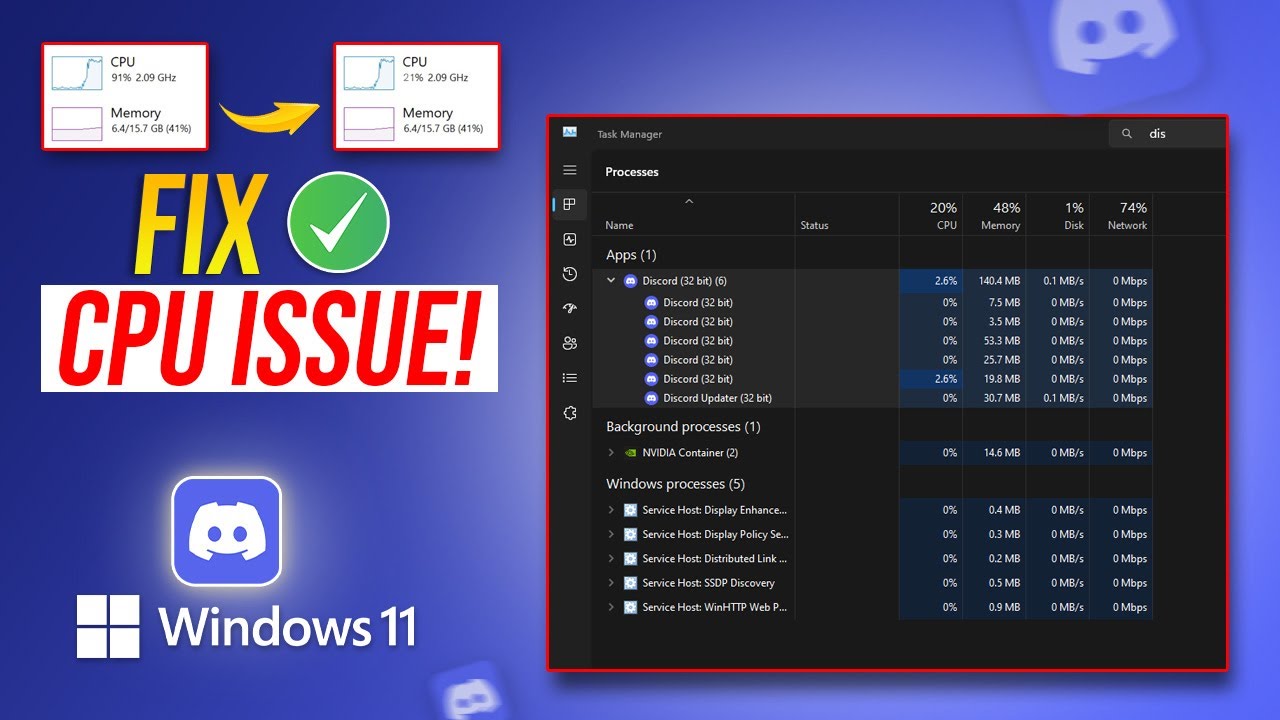Viewport: 1280px width, 720px height.
Task: Select Service Host: SSDP Discovery name text
Action: [708, 583]
